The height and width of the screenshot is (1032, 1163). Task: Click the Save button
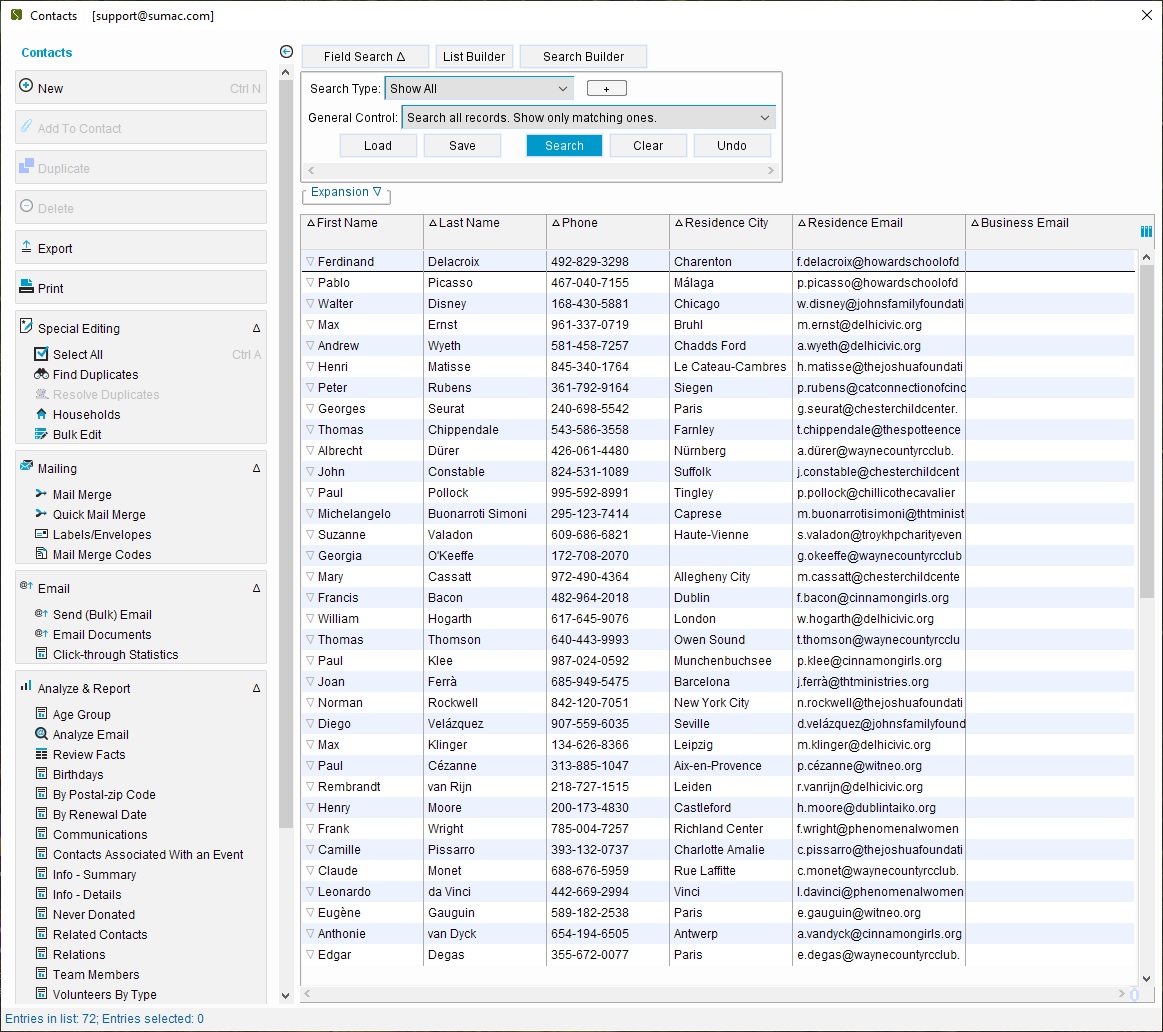[462, 145]
